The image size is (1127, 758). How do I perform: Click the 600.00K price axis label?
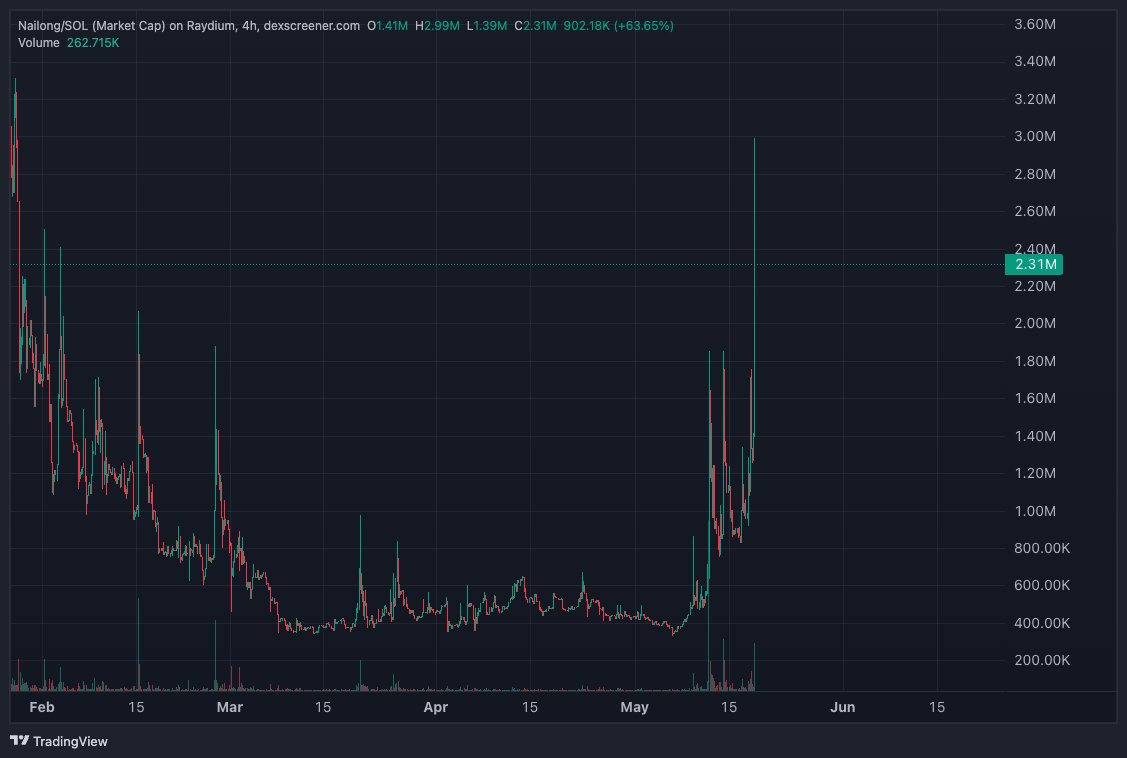point(1042,586)
